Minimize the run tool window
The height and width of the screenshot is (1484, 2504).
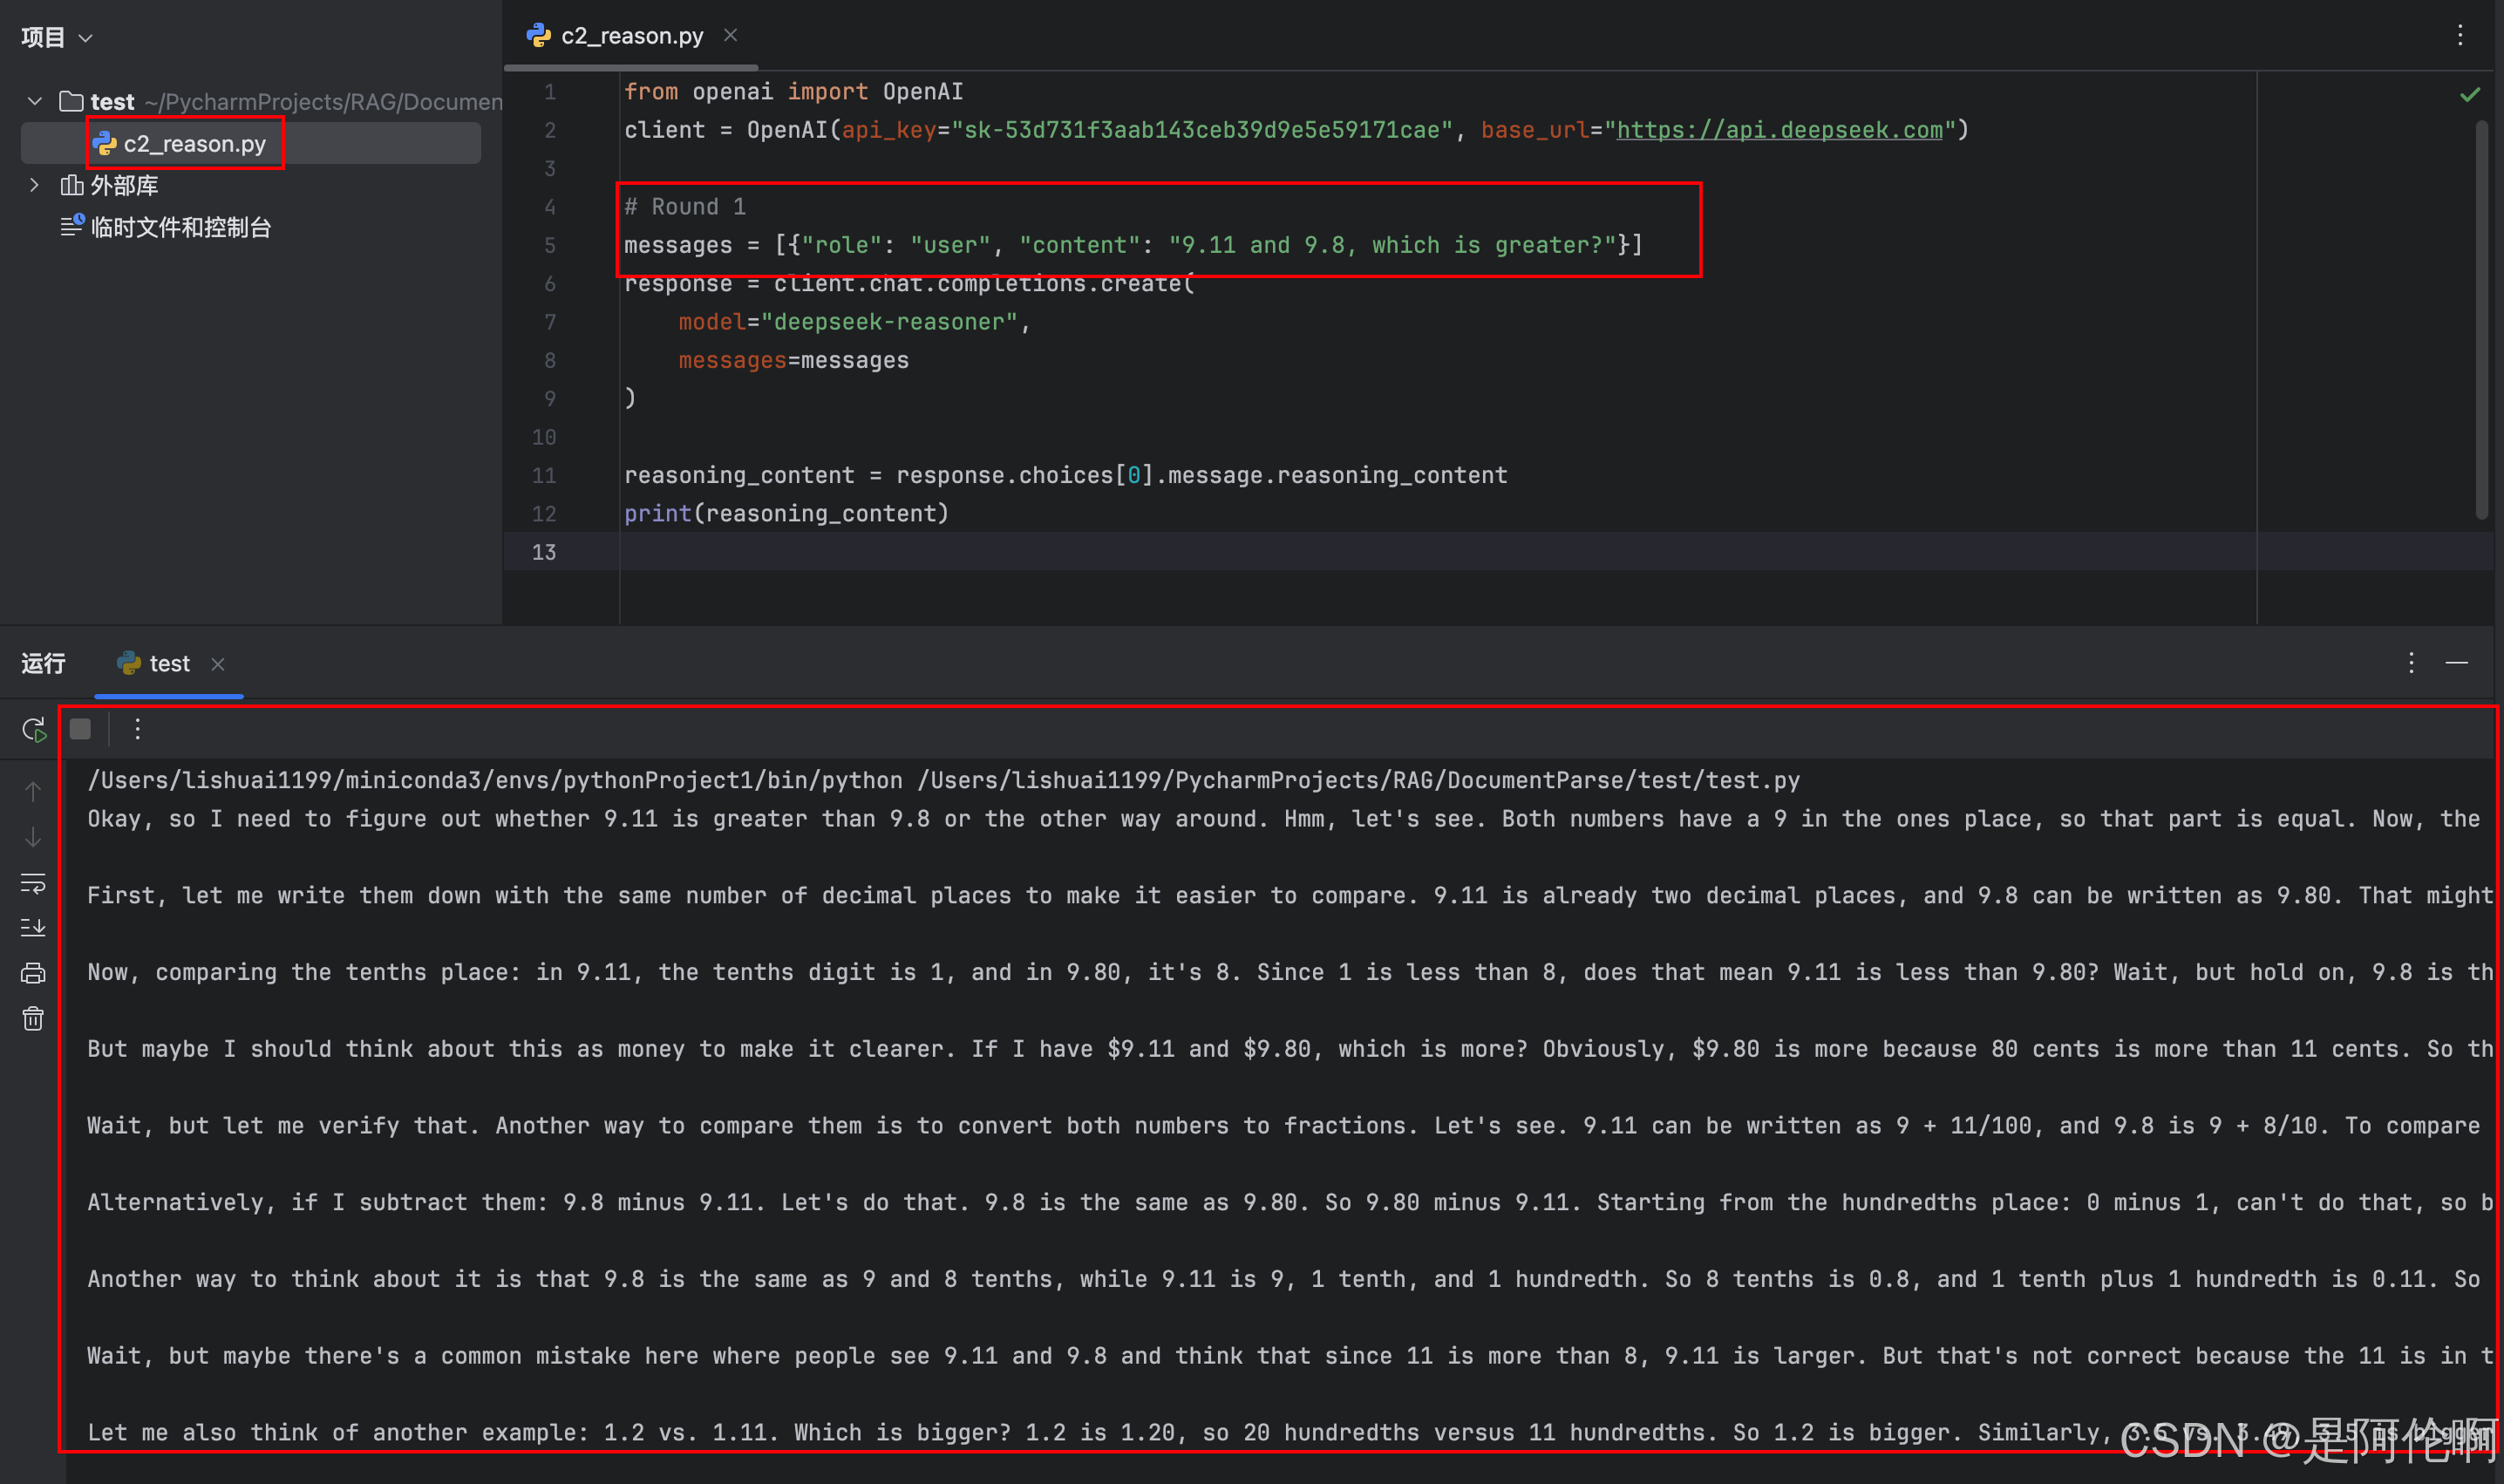(2456, 663)
